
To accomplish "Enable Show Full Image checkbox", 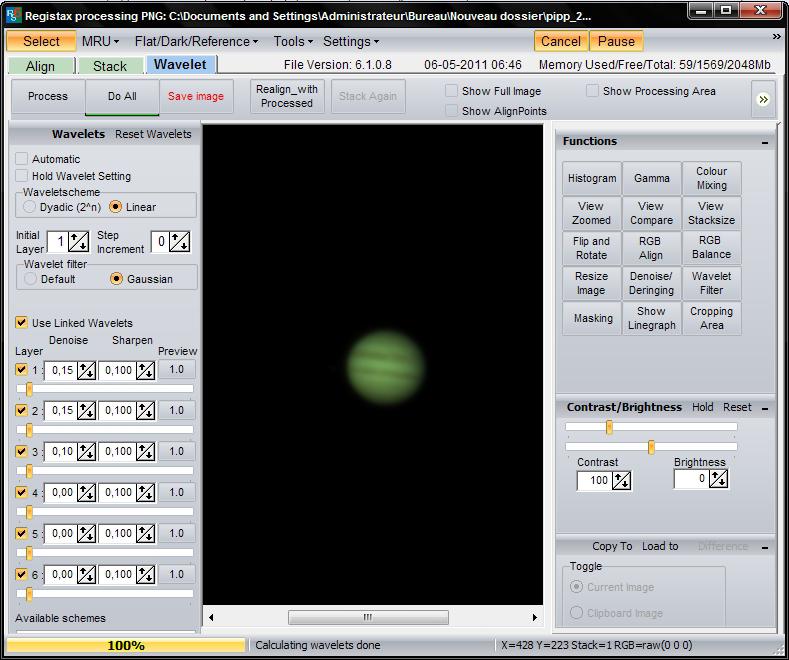I will coord(451,91).
